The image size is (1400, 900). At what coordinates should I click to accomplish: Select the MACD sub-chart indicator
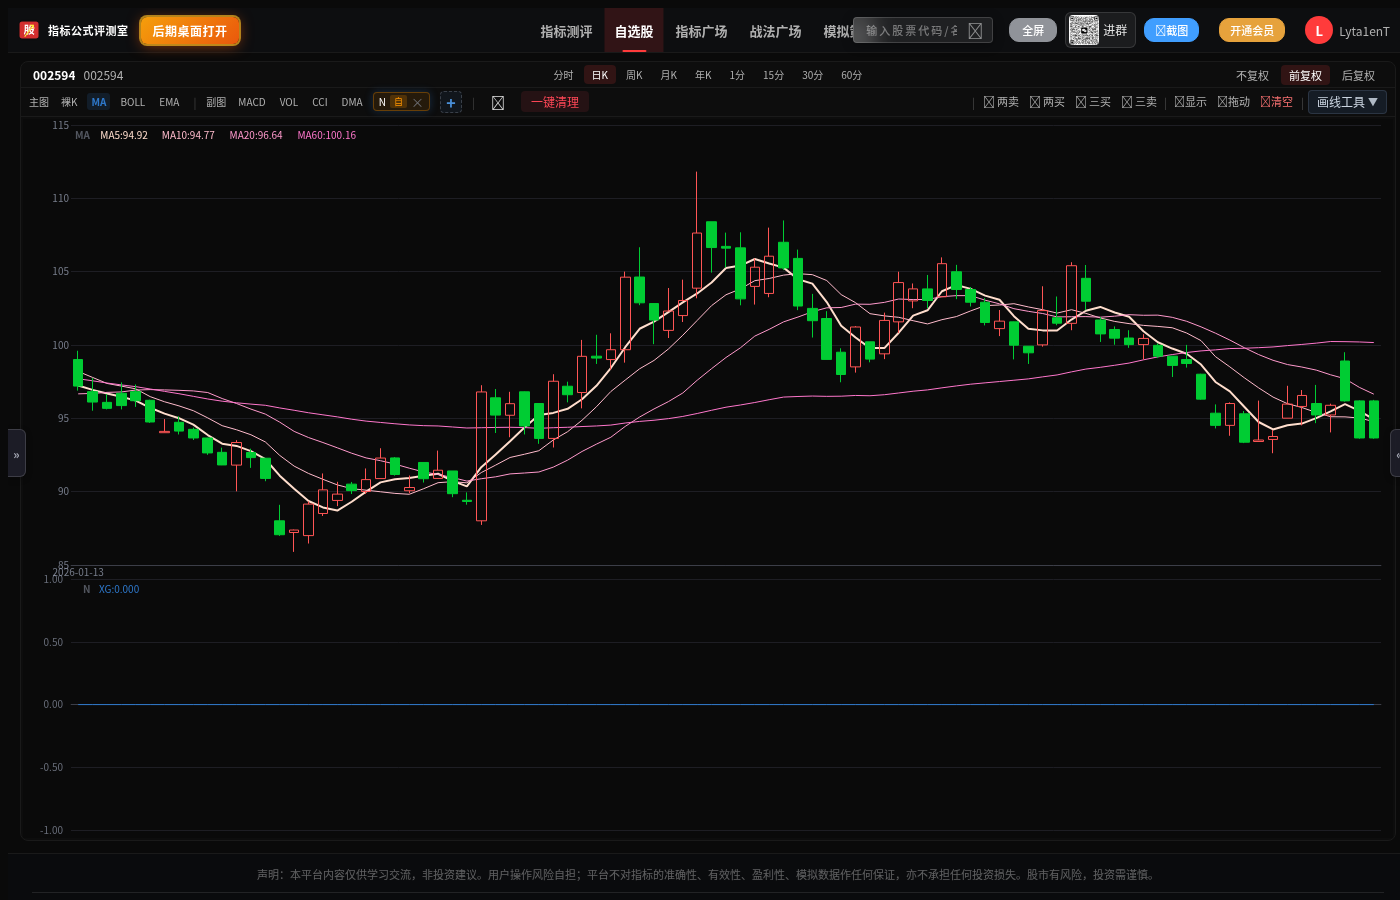click(252, 102)
